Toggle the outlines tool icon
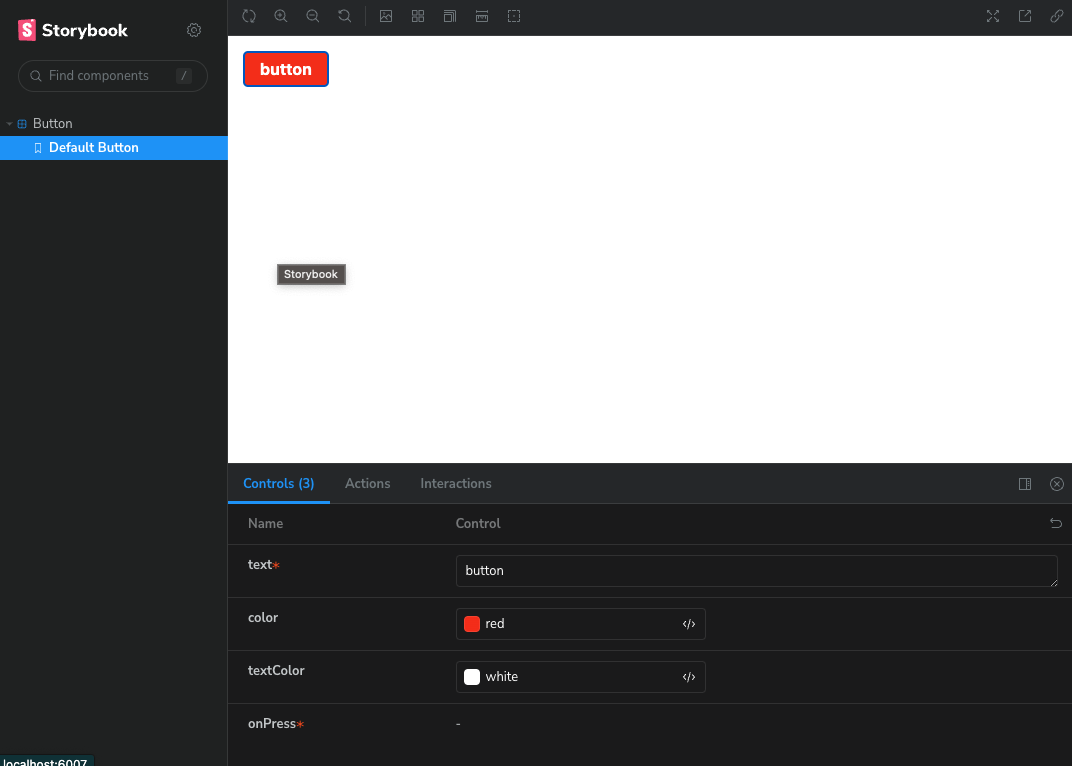The image size is (1072, 766). tap(514, 16)
